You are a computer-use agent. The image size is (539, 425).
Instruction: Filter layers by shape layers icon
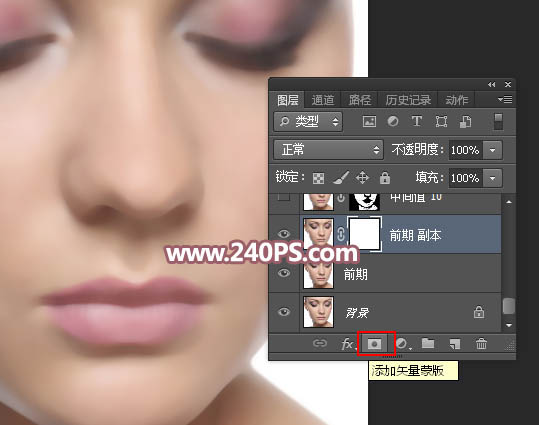tap(441, 121)
